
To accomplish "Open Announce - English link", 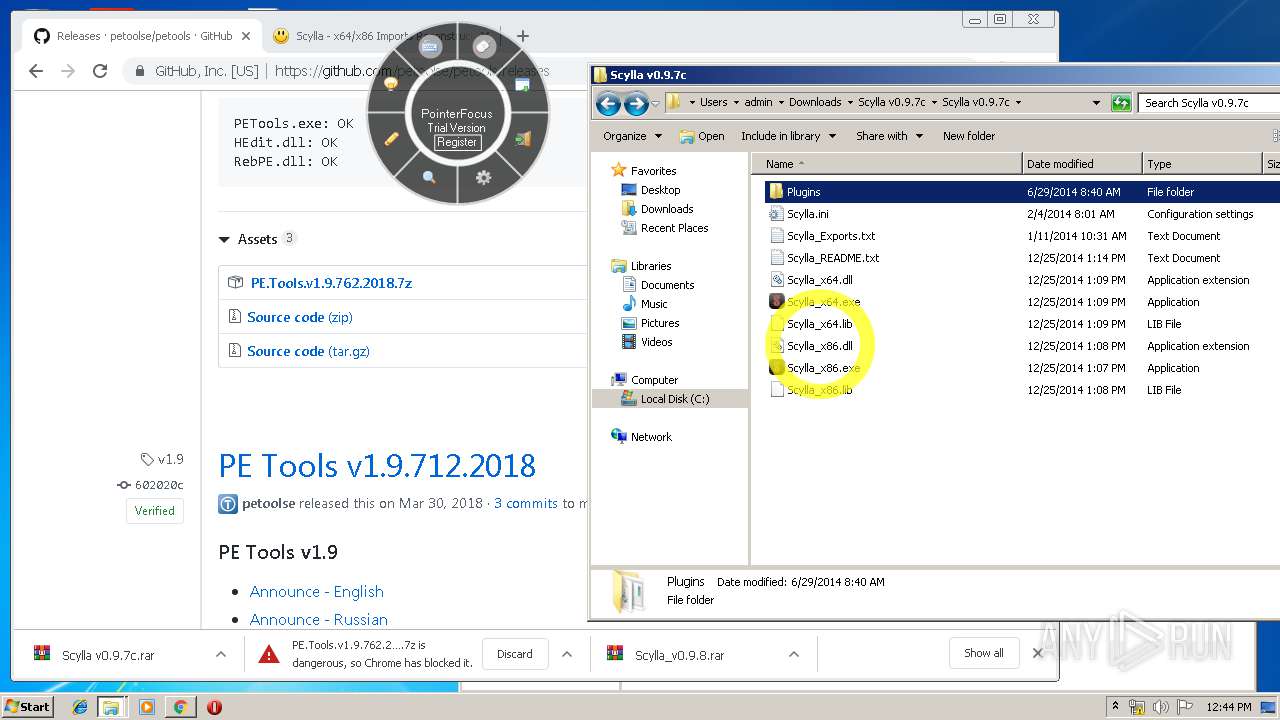I will pyautogui.click(x=317, y=591).
